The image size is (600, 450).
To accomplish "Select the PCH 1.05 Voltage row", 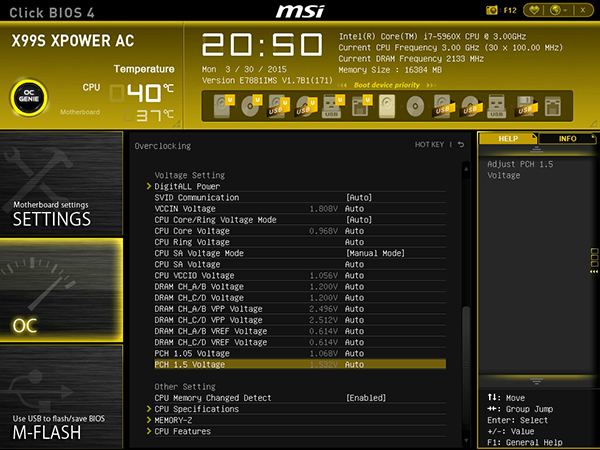I will tap(300, 353).
